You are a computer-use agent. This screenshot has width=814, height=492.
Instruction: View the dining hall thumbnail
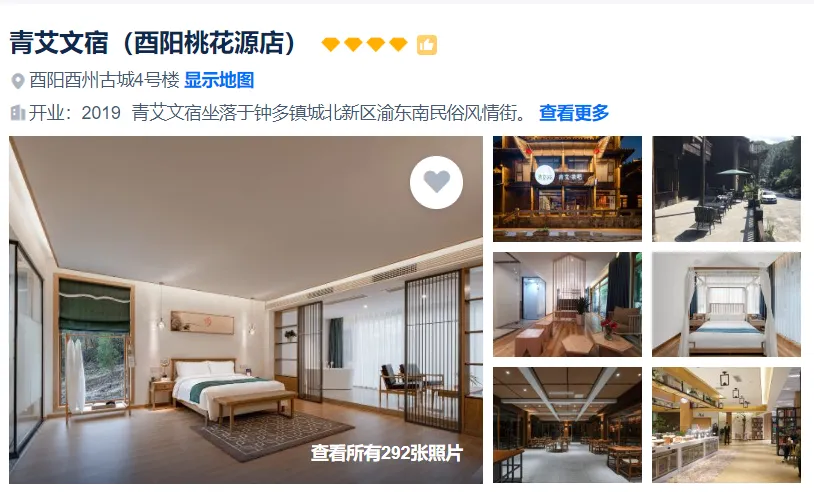[x=567, y=425]
